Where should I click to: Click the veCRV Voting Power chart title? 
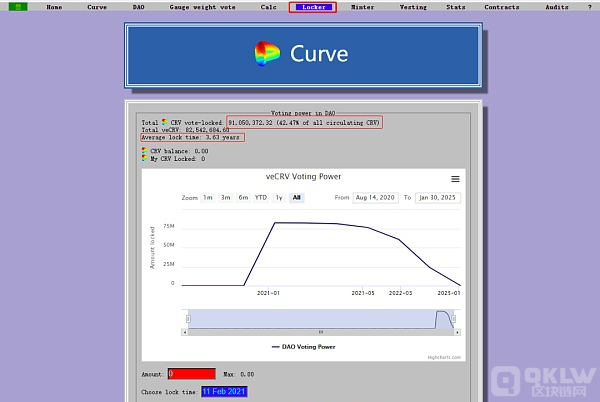303,177
